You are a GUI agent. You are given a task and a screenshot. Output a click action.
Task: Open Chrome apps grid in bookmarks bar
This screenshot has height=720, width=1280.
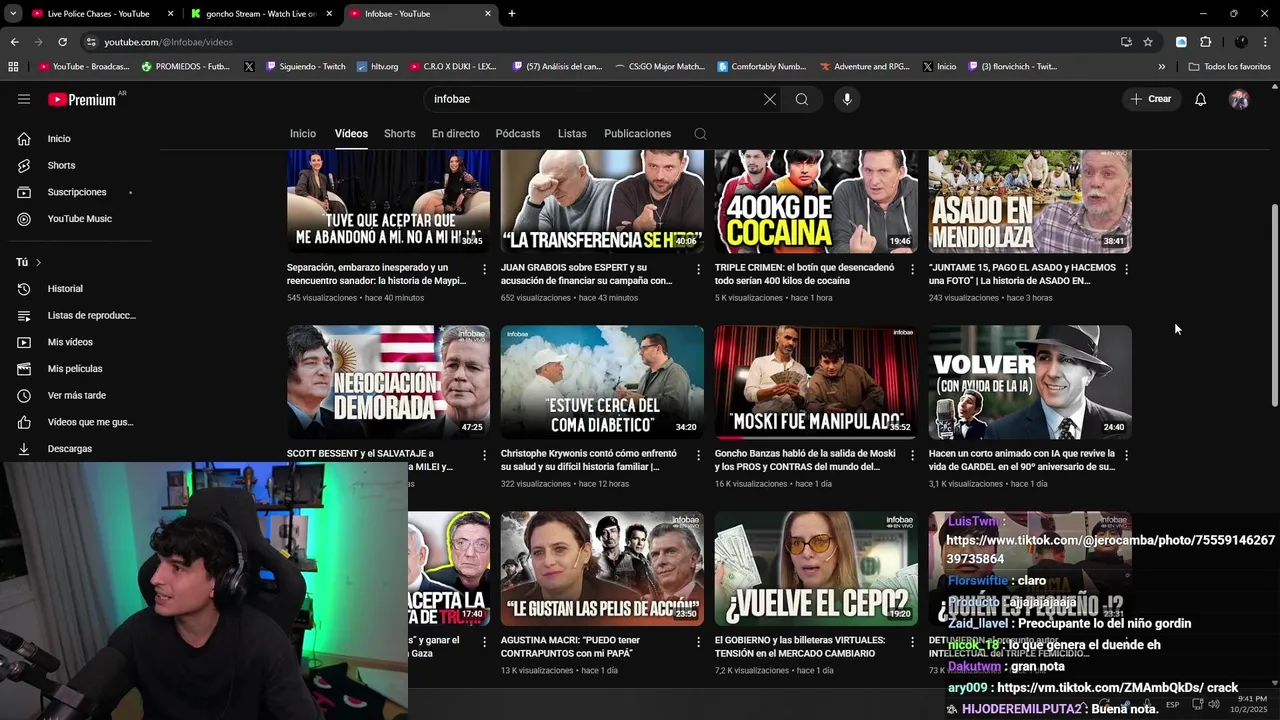(x=13, y=67)
